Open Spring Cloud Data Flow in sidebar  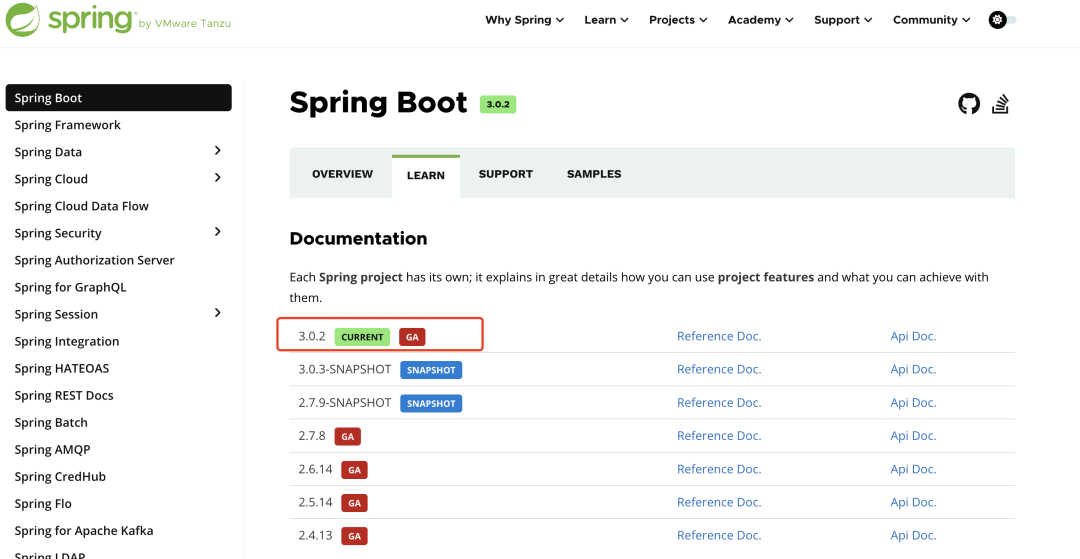[81, 206]
